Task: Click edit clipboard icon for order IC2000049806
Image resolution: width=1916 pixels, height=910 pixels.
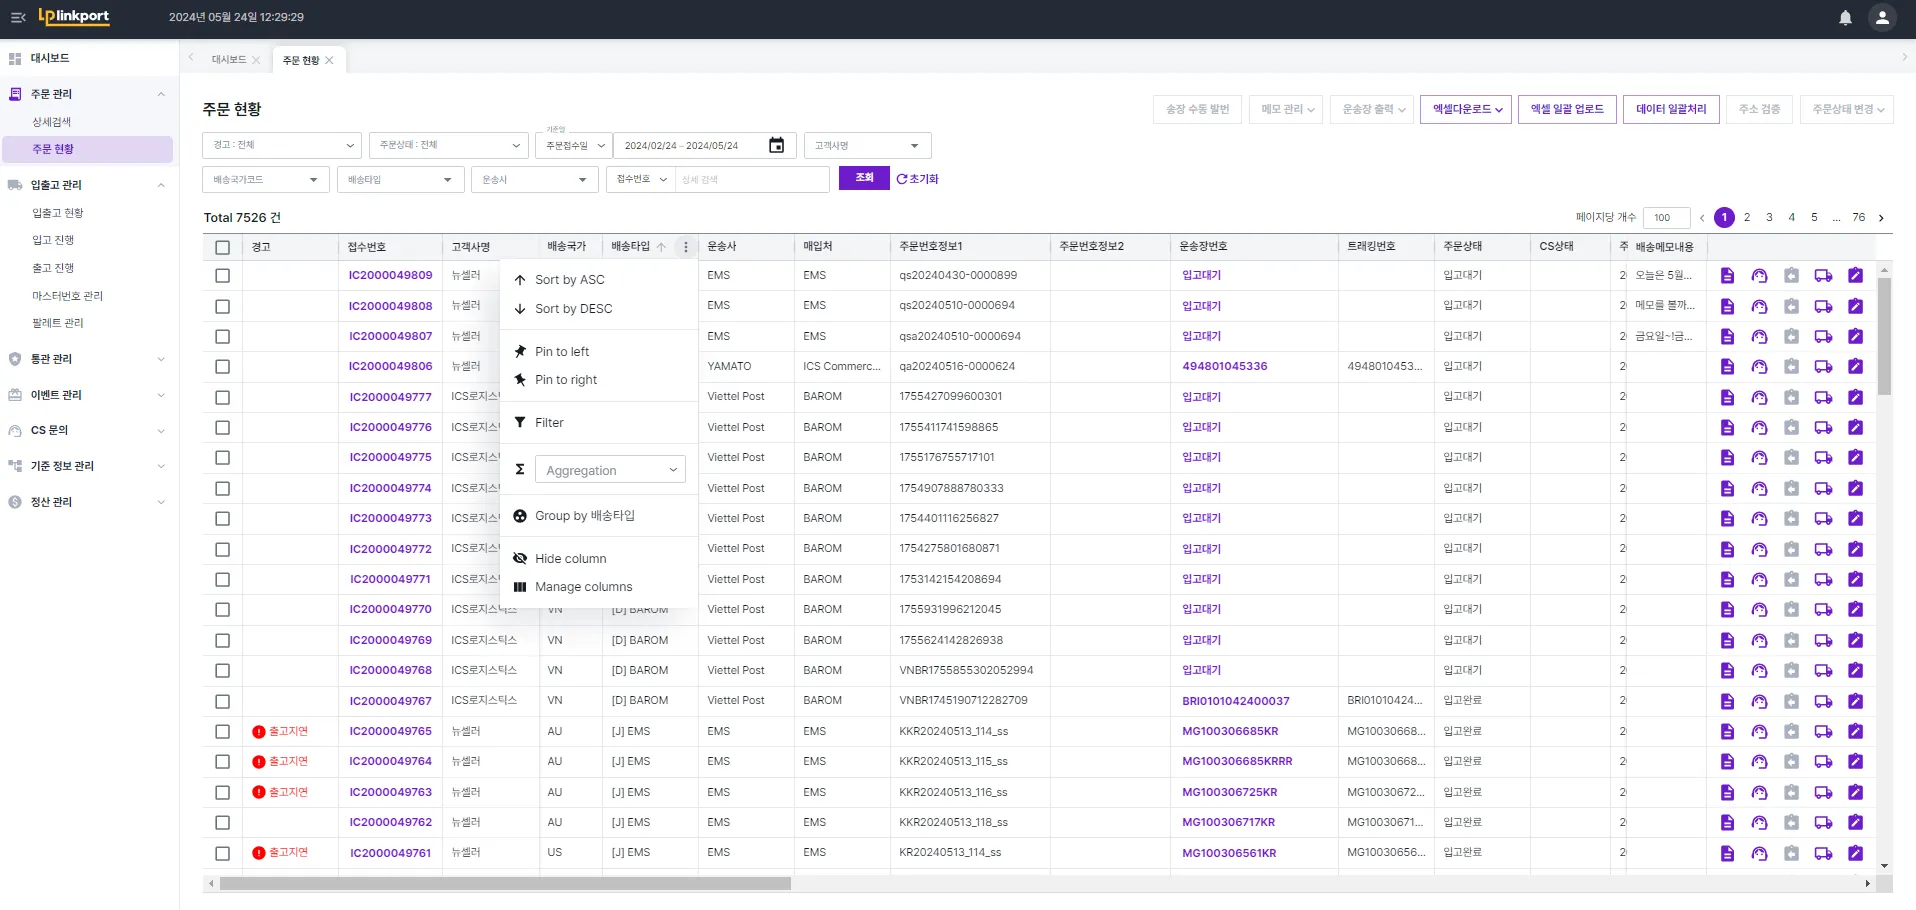Action: coord(1855,367)
